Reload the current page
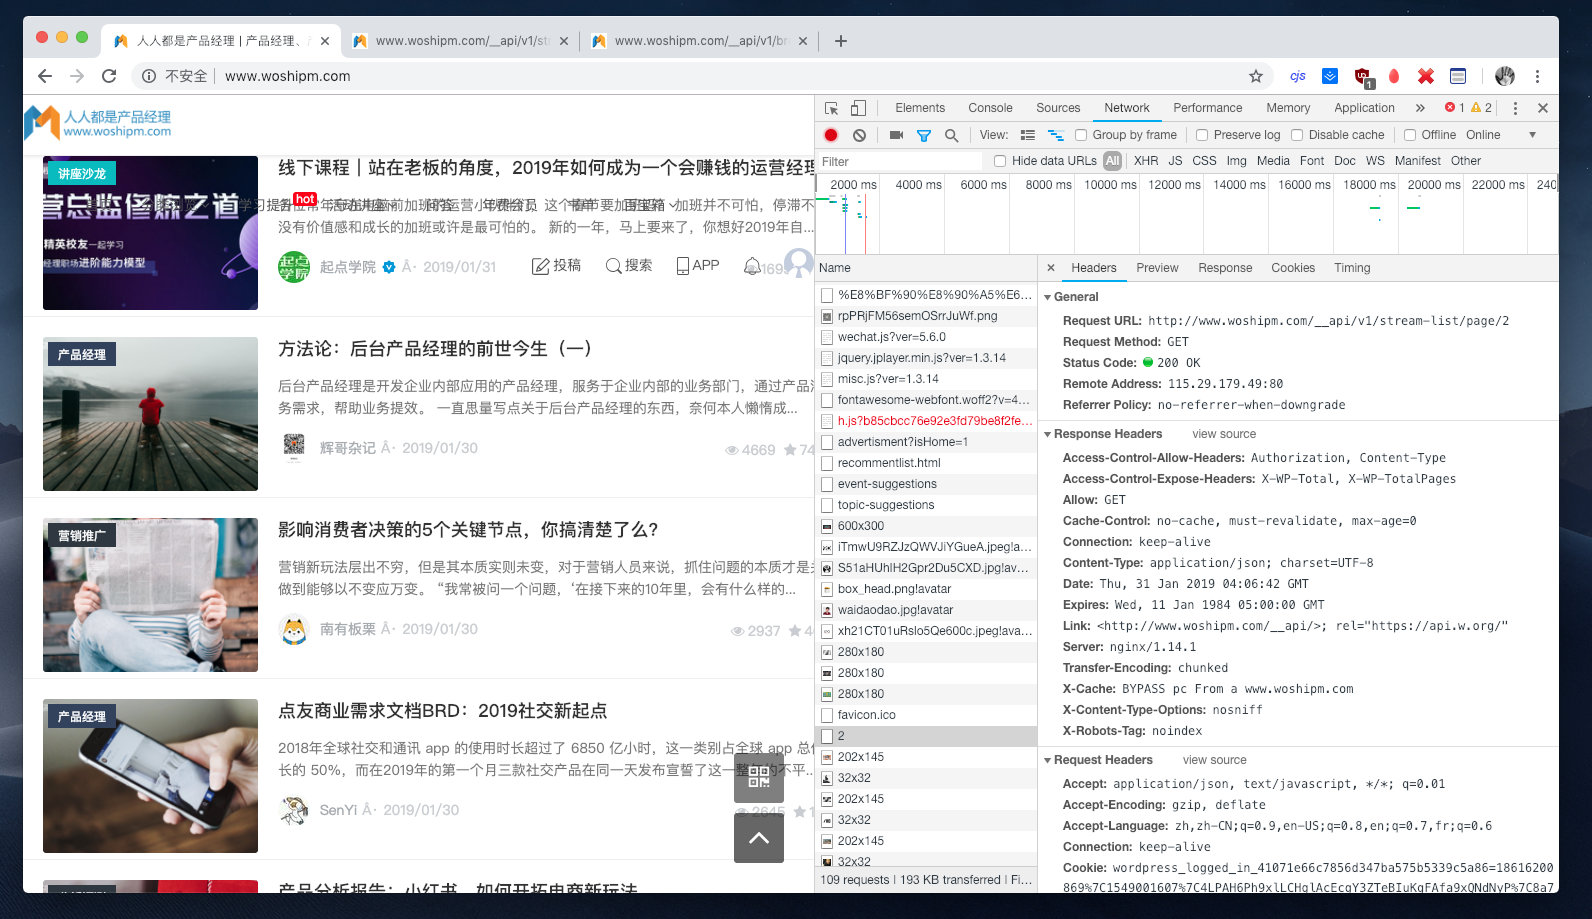 pyautogui.click(x=109, y=76)
